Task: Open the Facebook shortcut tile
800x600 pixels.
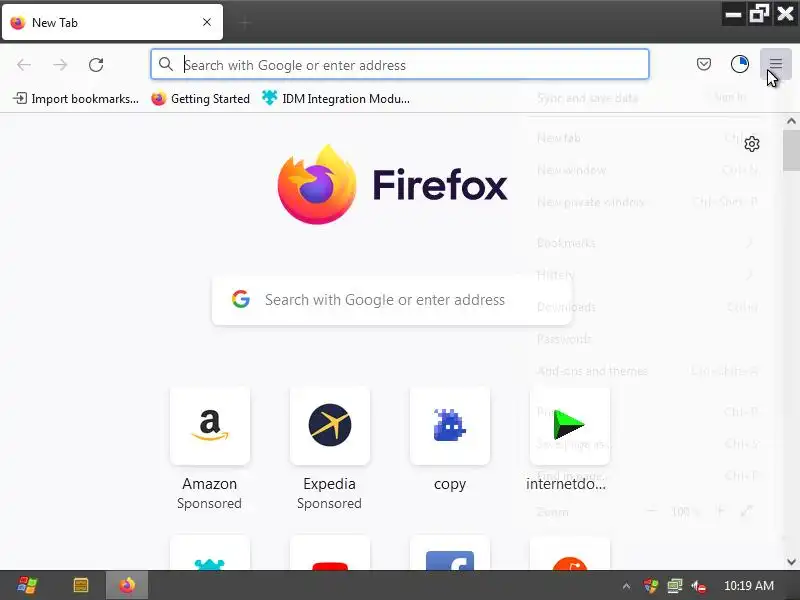Action: pos(449,553)
